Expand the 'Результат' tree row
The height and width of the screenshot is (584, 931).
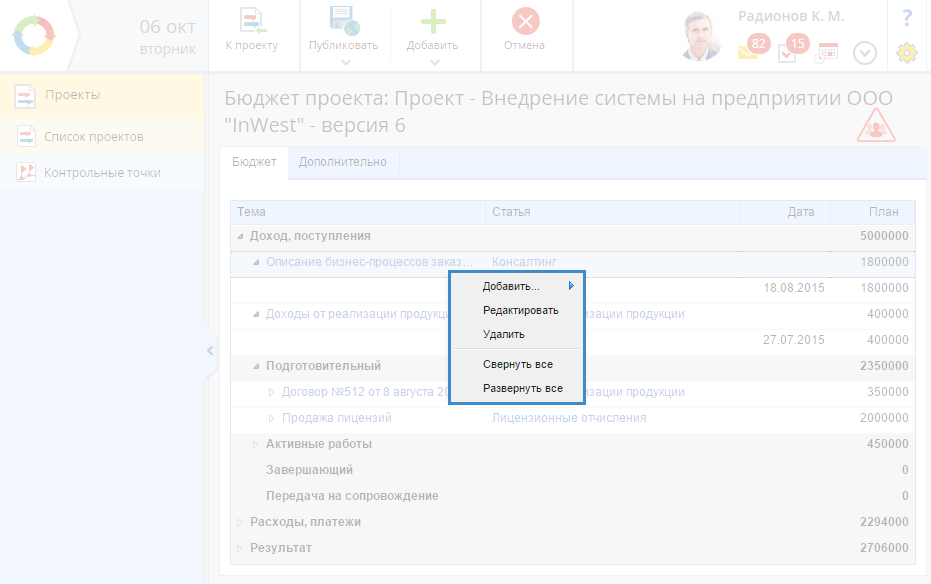coord(240,548)
